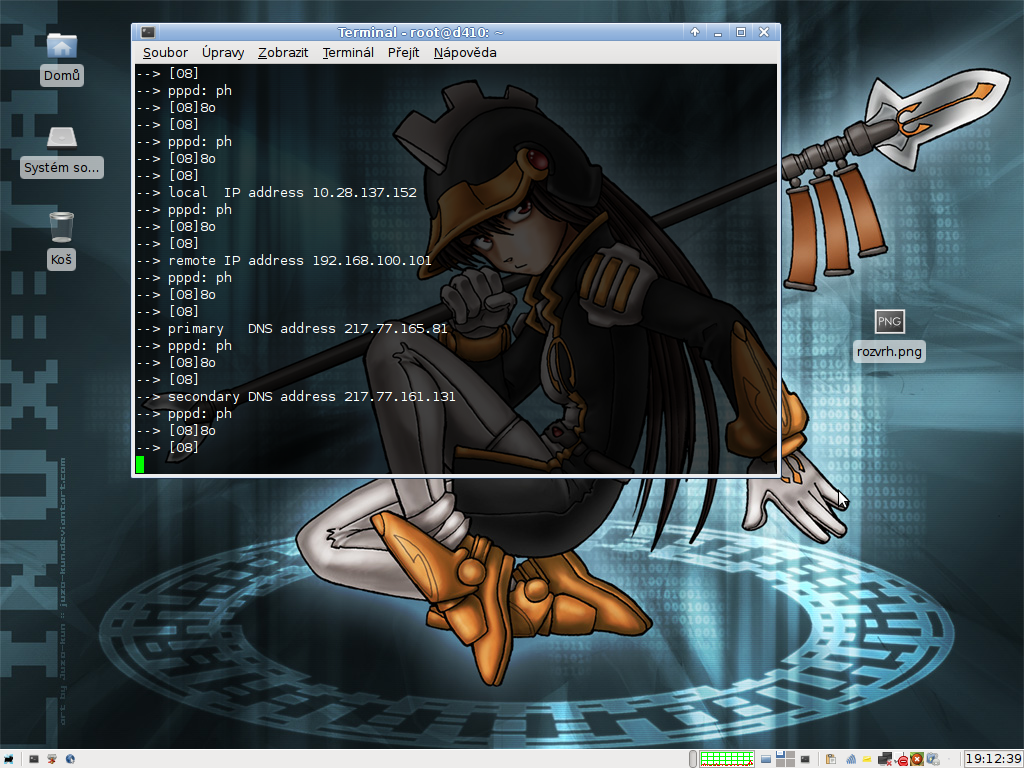Open the Nápověda menu

(465, 53)
